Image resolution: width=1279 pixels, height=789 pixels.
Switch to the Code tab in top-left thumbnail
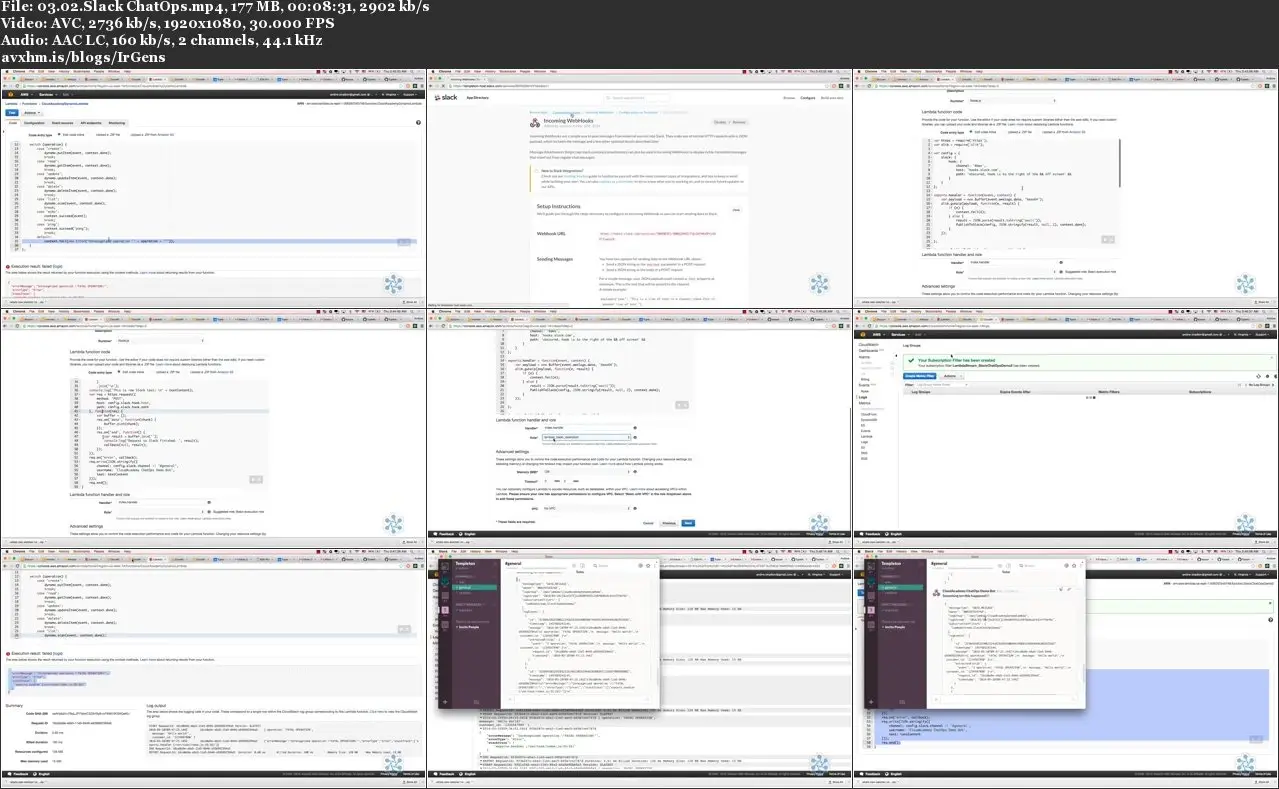13,123
